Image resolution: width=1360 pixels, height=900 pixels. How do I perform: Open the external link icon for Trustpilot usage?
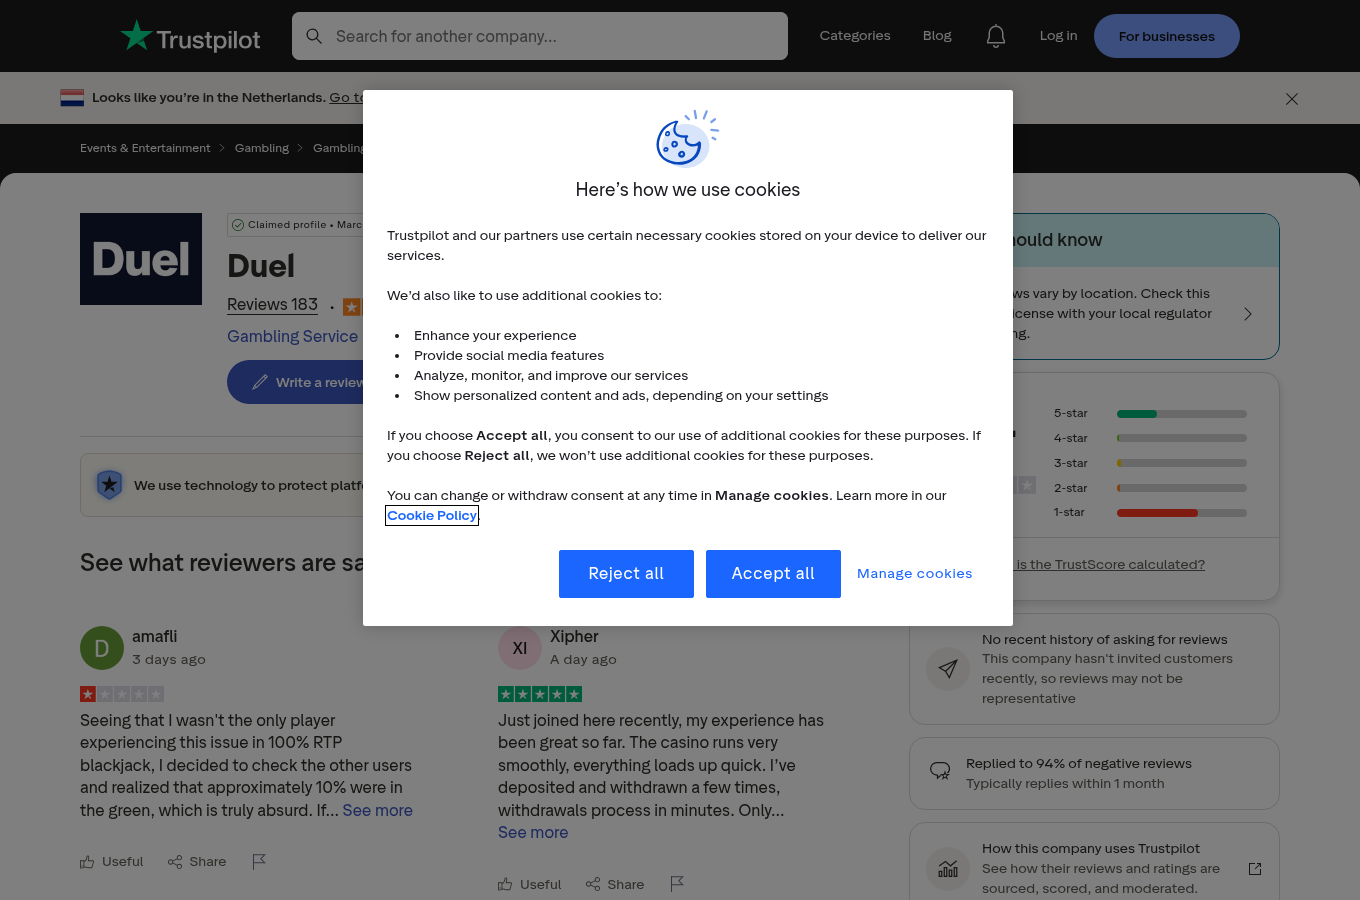[x=1255, y=868]
